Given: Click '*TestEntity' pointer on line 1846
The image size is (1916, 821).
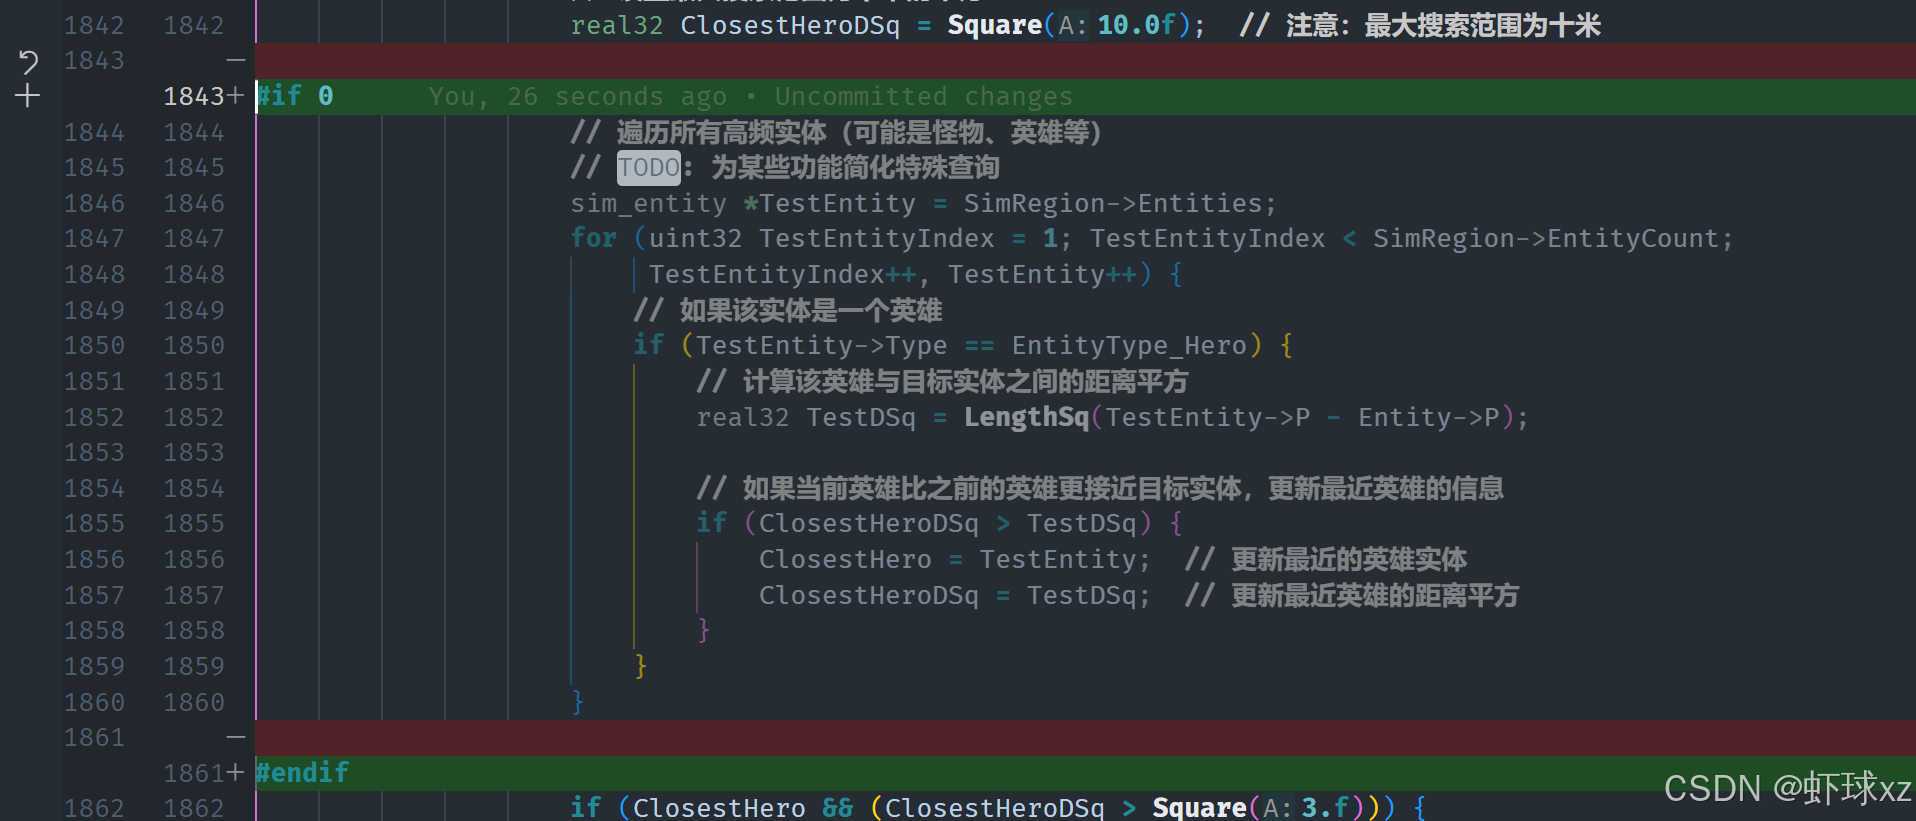Looking at the screenshot, I should 830,204.
